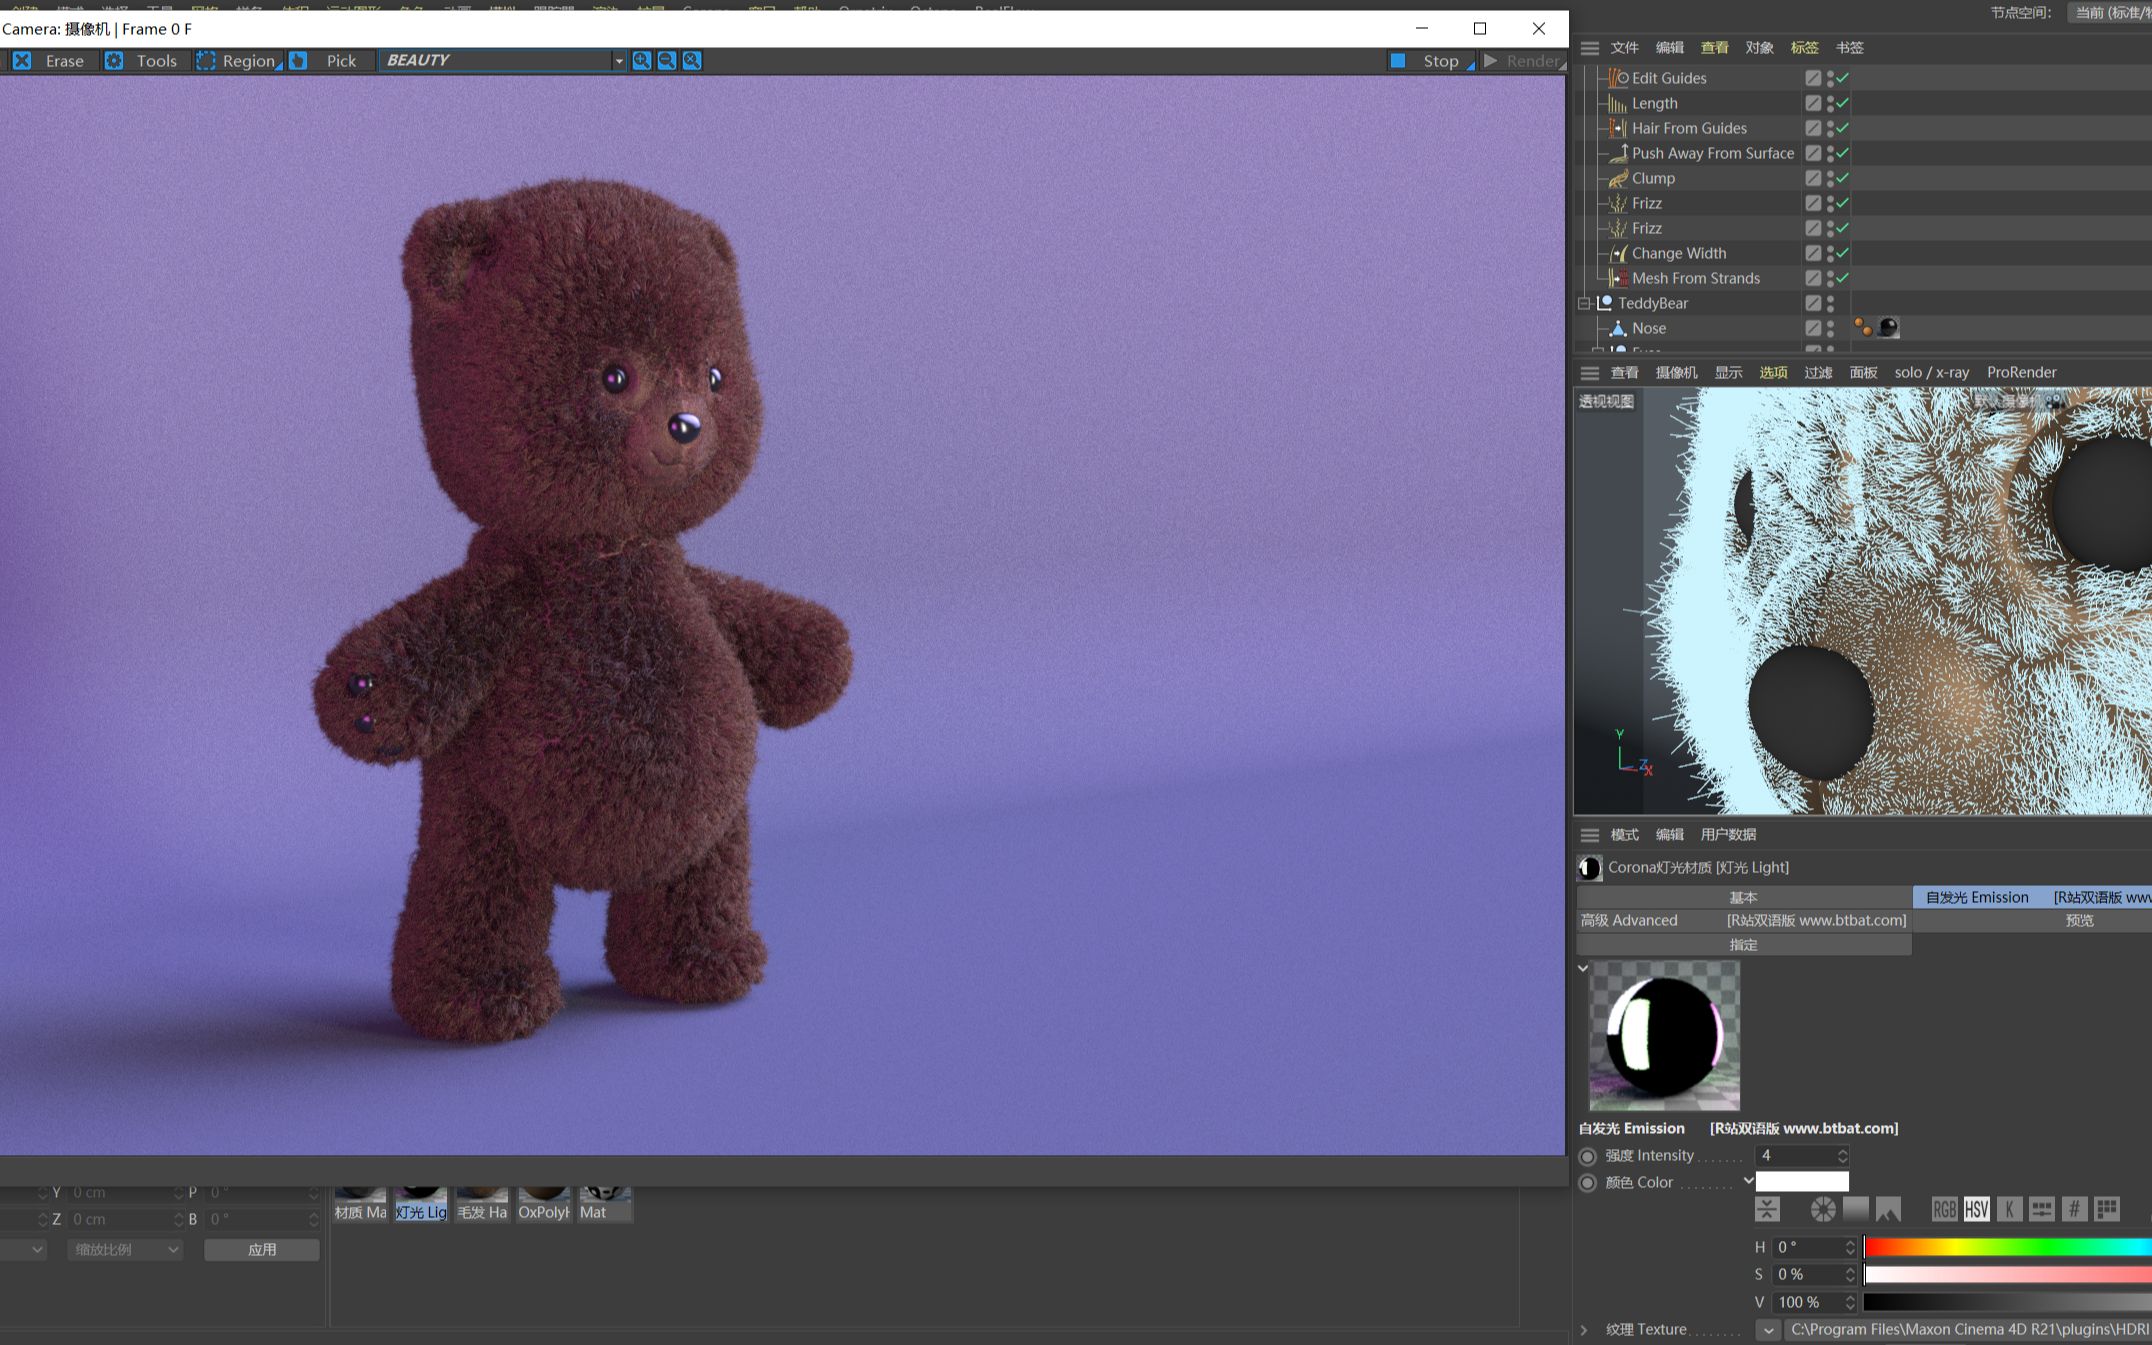Viewport: 2152px width, 1345px height.
Task: Click the Kelvin temperature color mode icon
Action: pyautogui.click(x=2010, y=1209)
